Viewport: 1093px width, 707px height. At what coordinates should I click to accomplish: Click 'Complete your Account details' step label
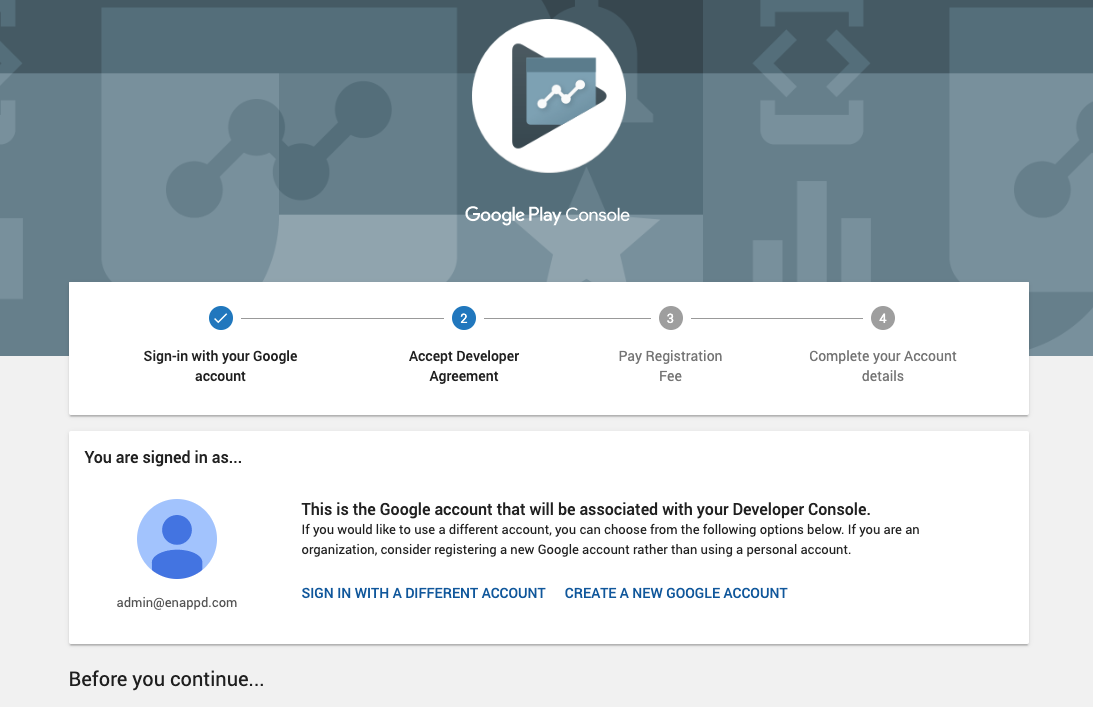click(x=882, y=366)
